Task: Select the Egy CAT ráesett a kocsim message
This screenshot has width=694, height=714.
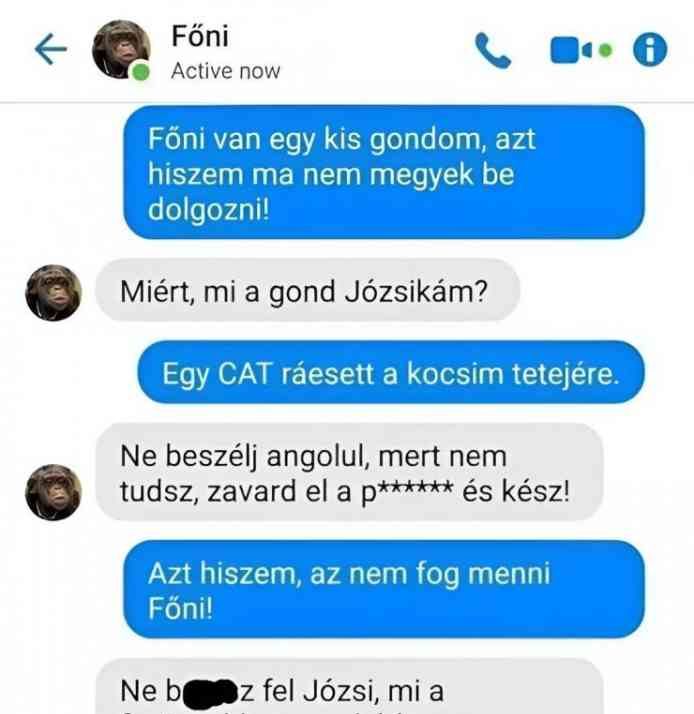Action: 391,372
